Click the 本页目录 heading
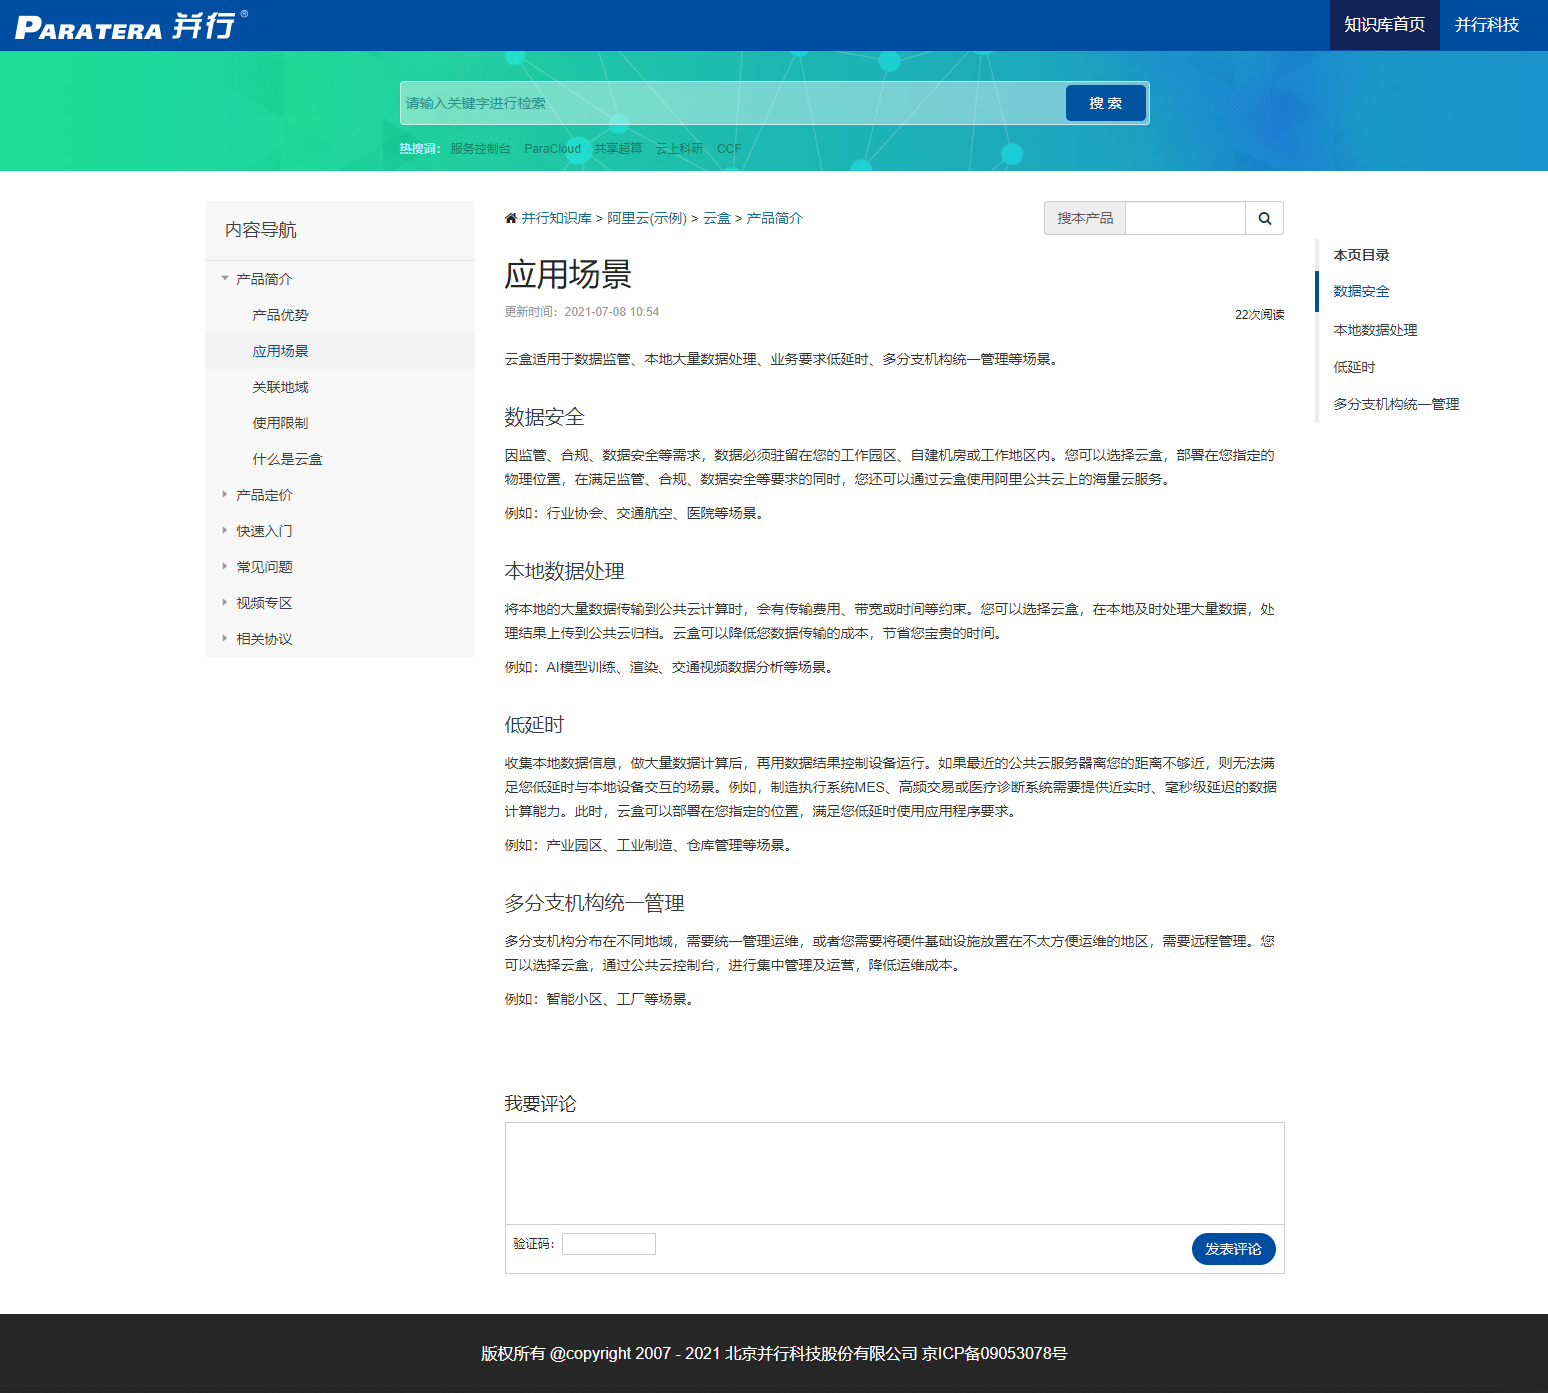 click(1361, 255)
